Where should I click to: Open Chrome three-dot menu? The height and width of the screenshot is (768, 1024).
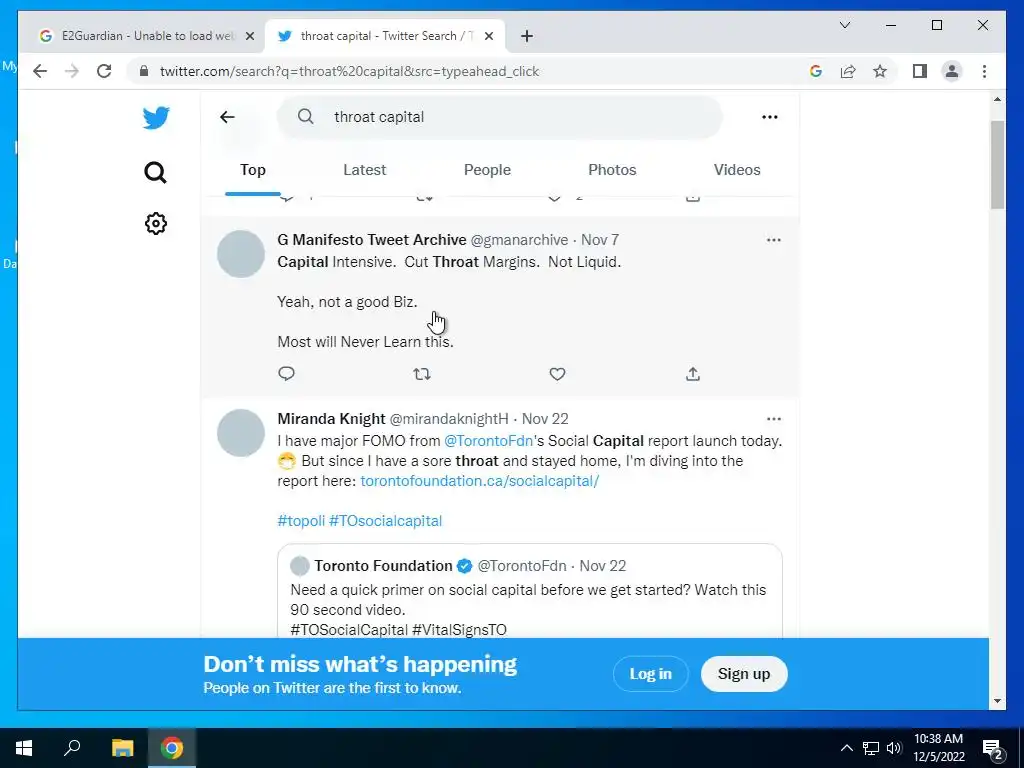point(984,71)
